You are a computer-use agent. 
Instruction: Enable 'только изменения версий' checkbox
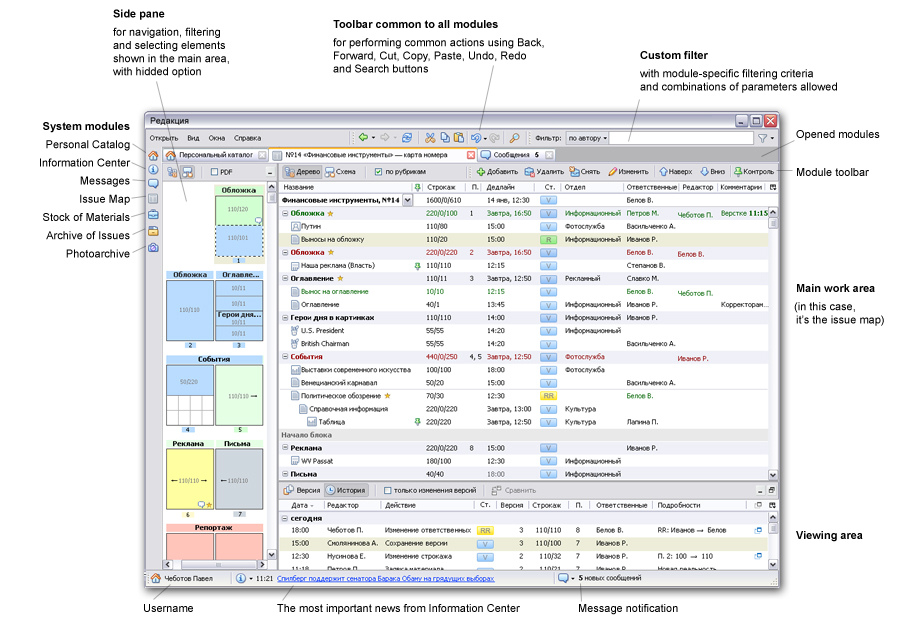(x=386, y=490)
